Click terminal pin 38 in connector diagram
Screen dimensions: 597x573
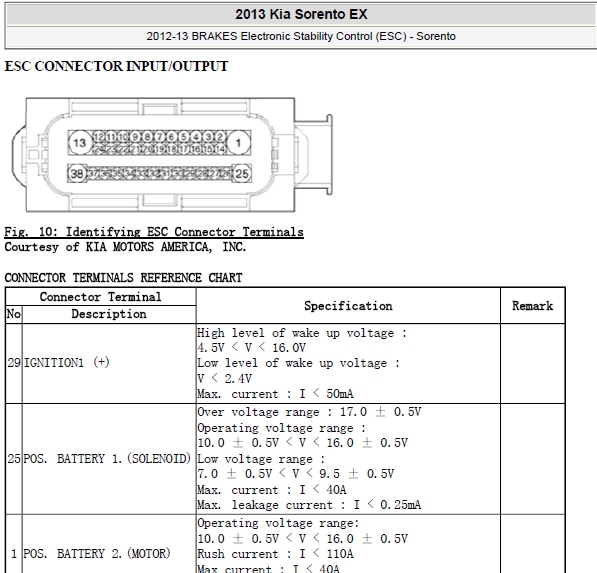(x=77, y=174)
